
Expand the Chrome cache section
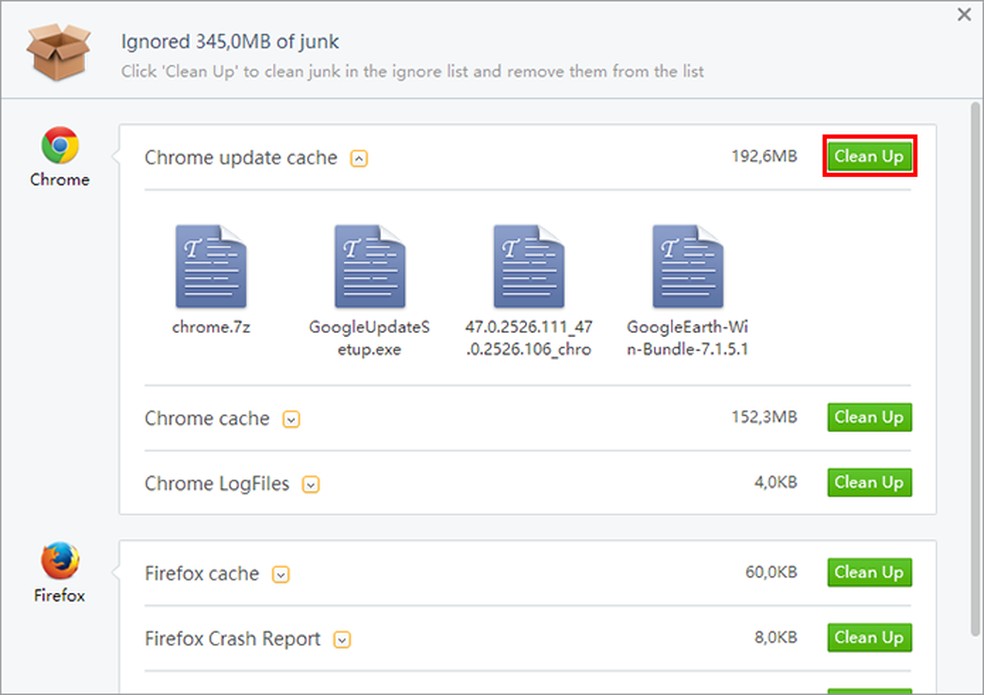pyautogui.click(x=291, y=419)
